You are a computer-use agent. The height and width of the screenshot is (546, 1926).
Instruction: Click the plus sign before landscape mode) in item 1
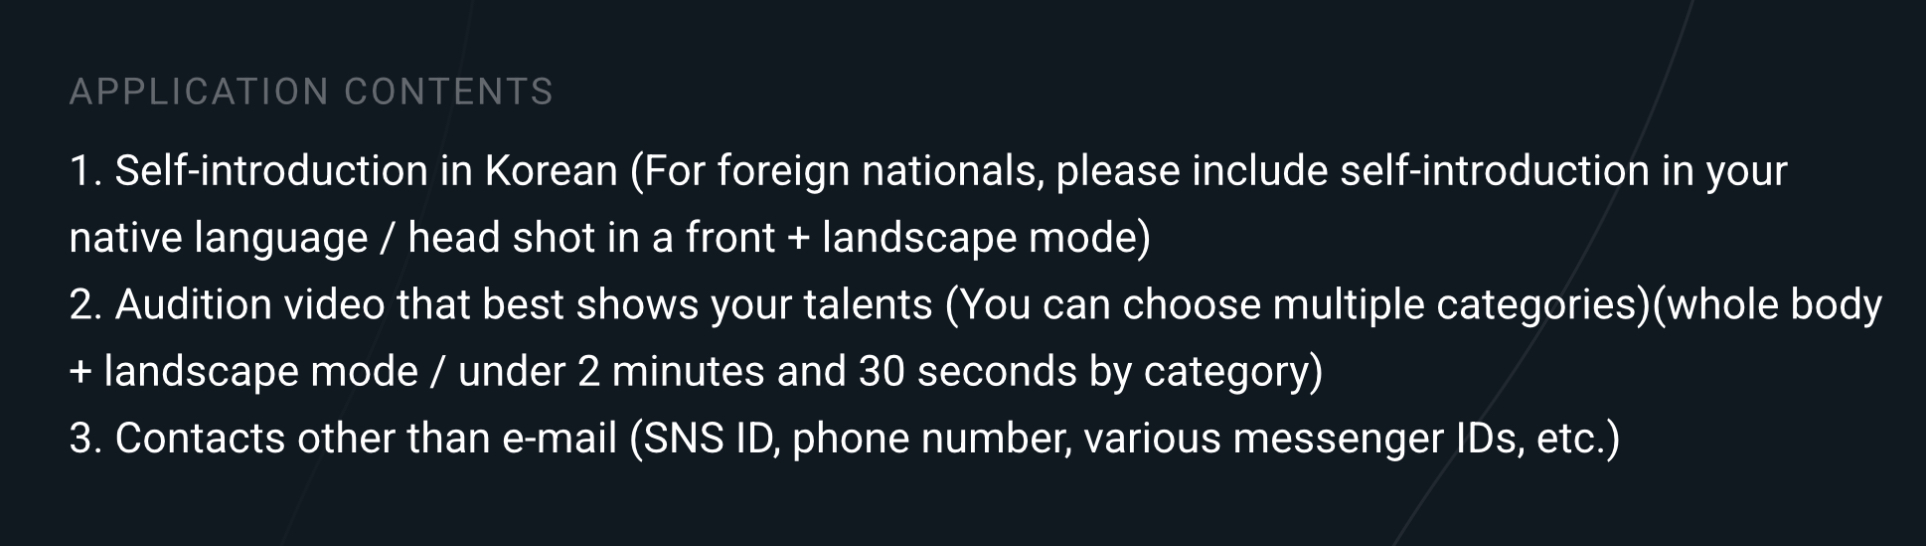coord(798,240)
